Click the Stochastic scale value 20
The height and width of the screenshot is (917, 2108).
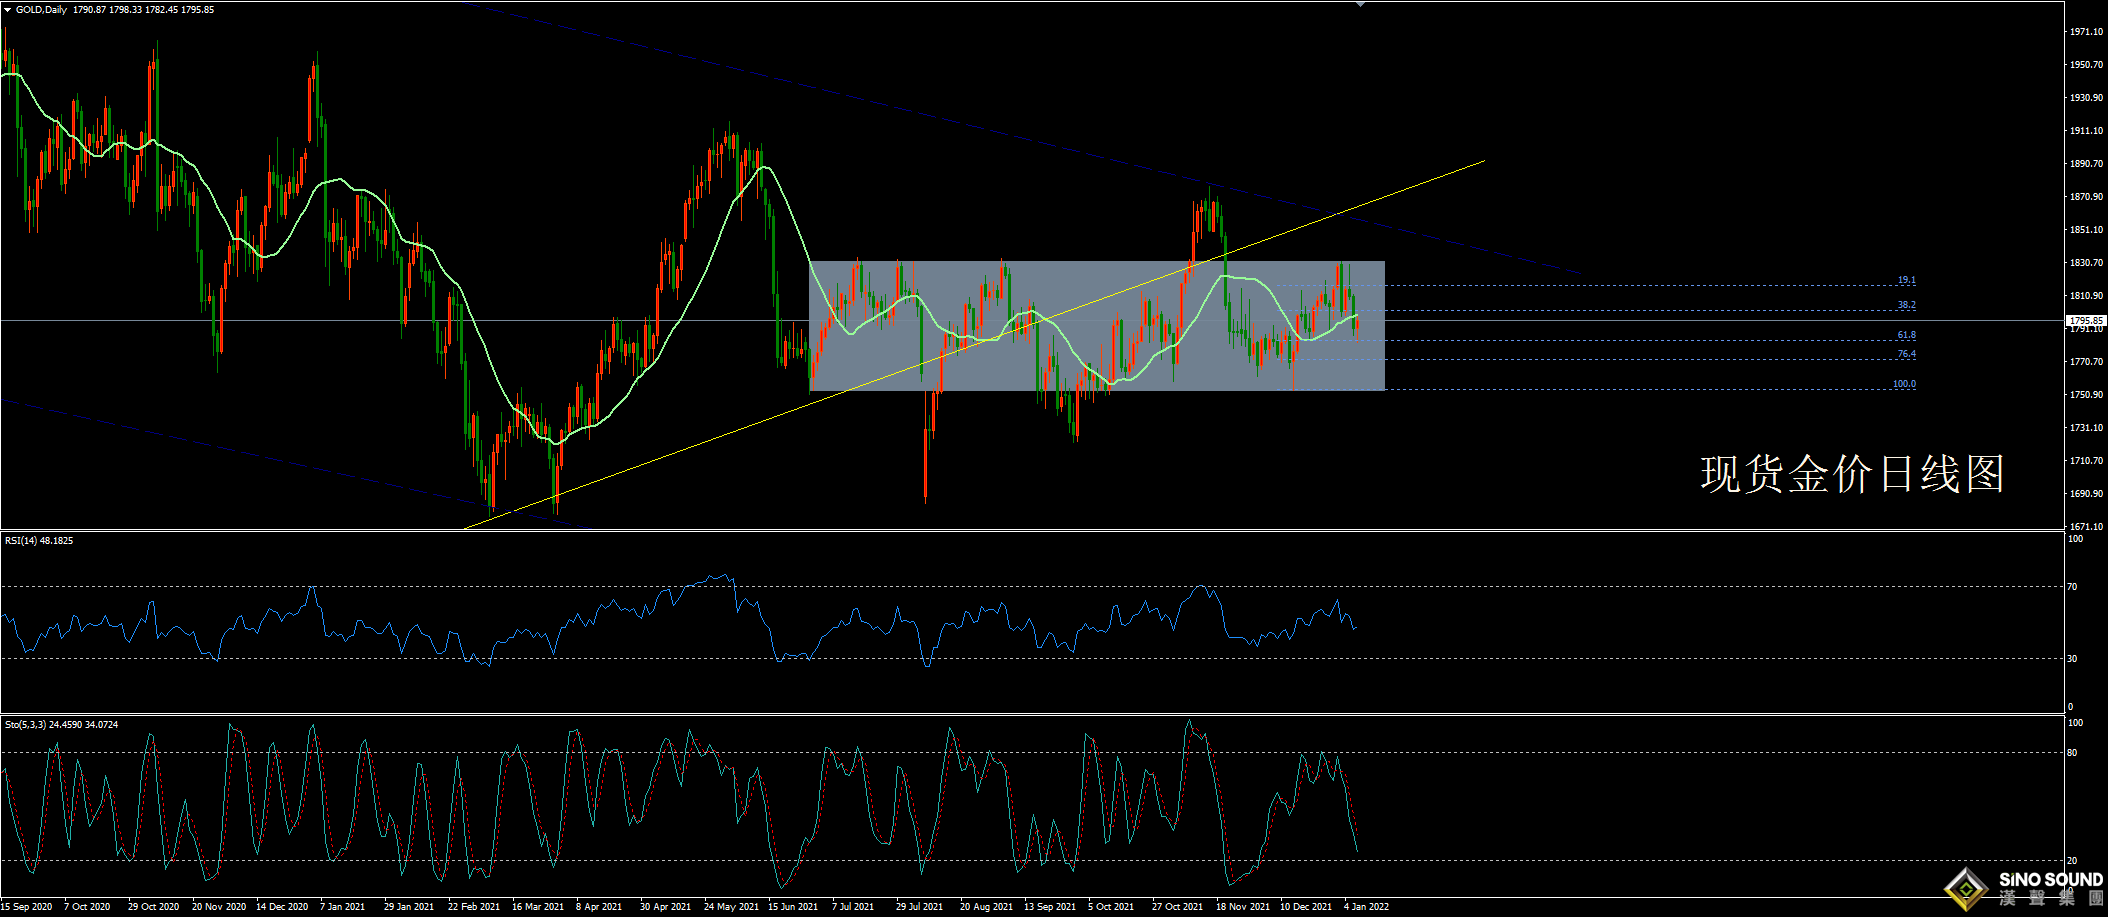click(2072, 861)
